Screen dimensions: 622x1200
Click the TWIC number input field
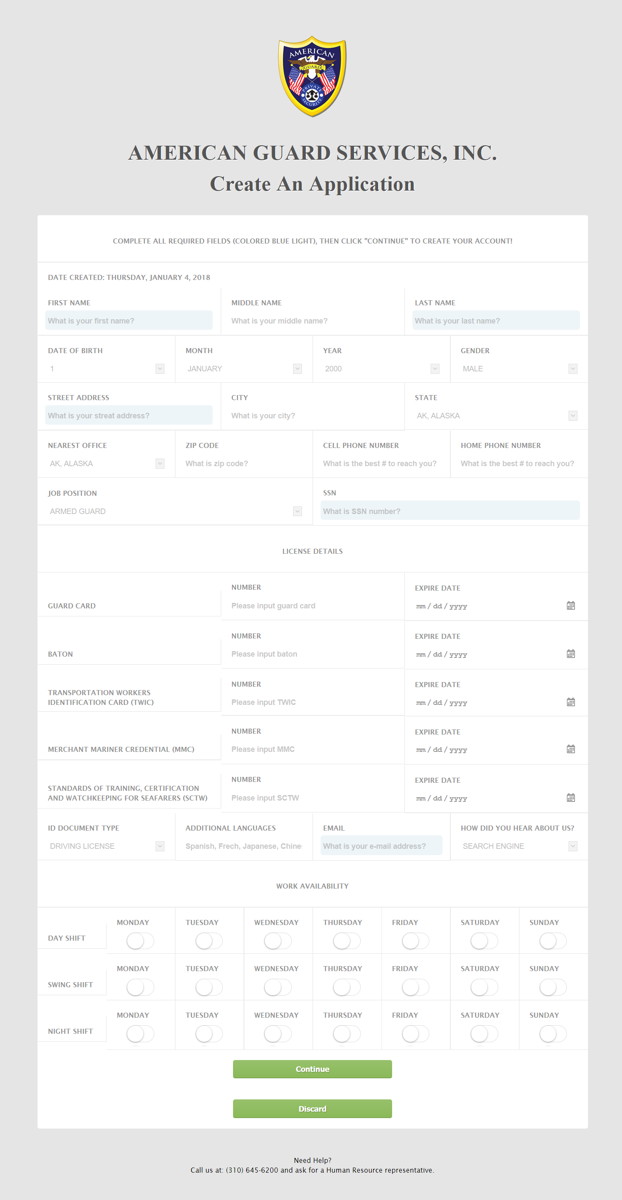[x=313, y=702]
